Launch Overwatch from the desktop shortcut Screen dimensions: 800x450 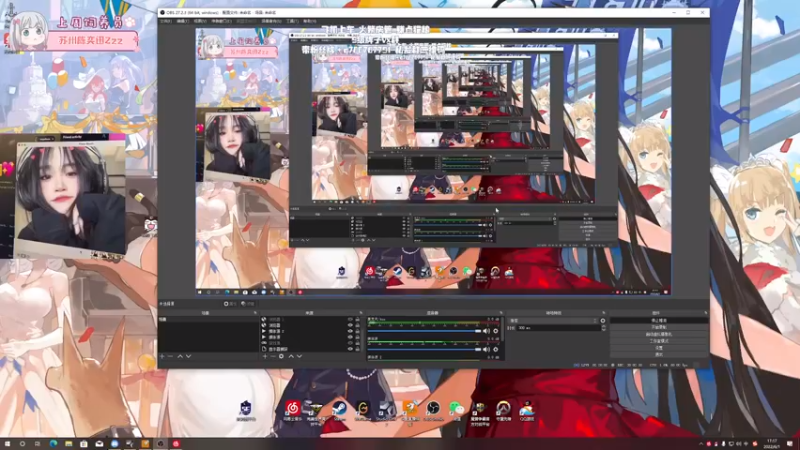504,410
